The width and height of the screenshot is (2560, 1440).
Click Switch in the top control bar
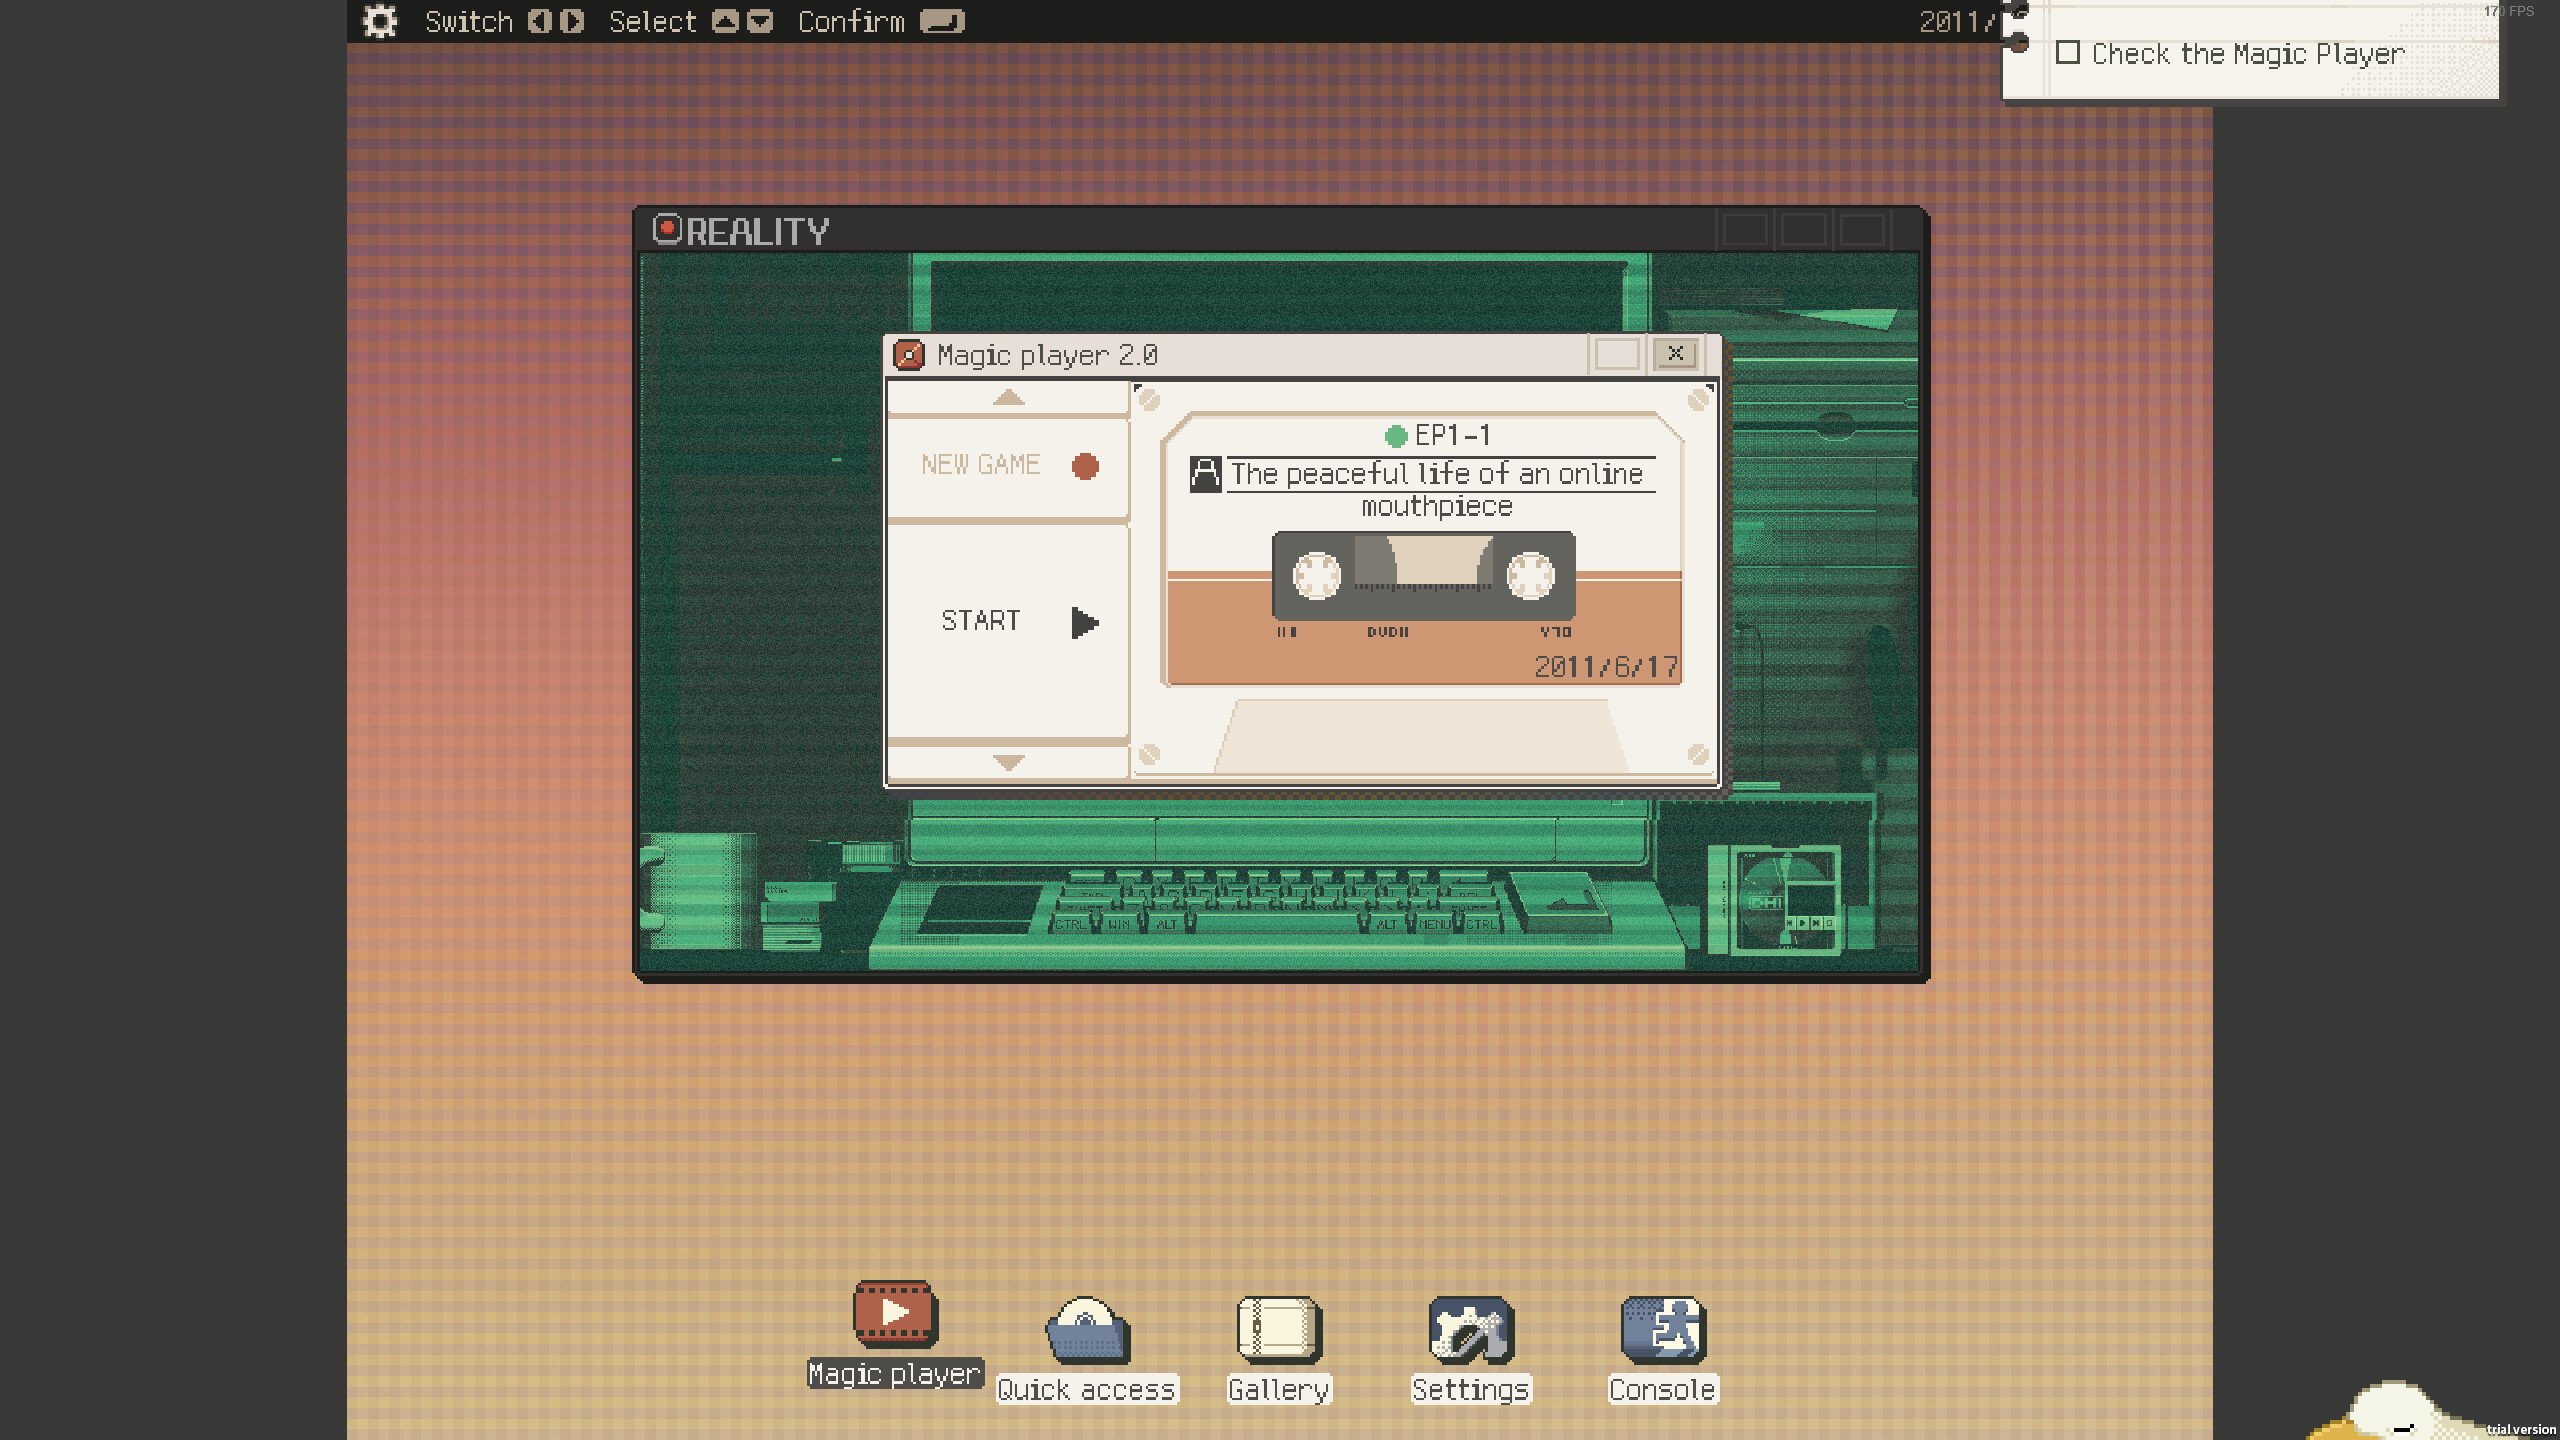pos(469,20)
